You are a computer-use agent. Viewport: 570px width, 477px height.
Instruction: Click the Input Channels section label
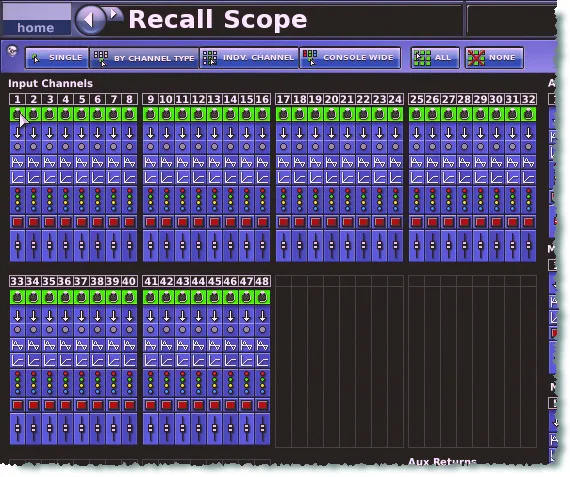click(x=51, y=83)
